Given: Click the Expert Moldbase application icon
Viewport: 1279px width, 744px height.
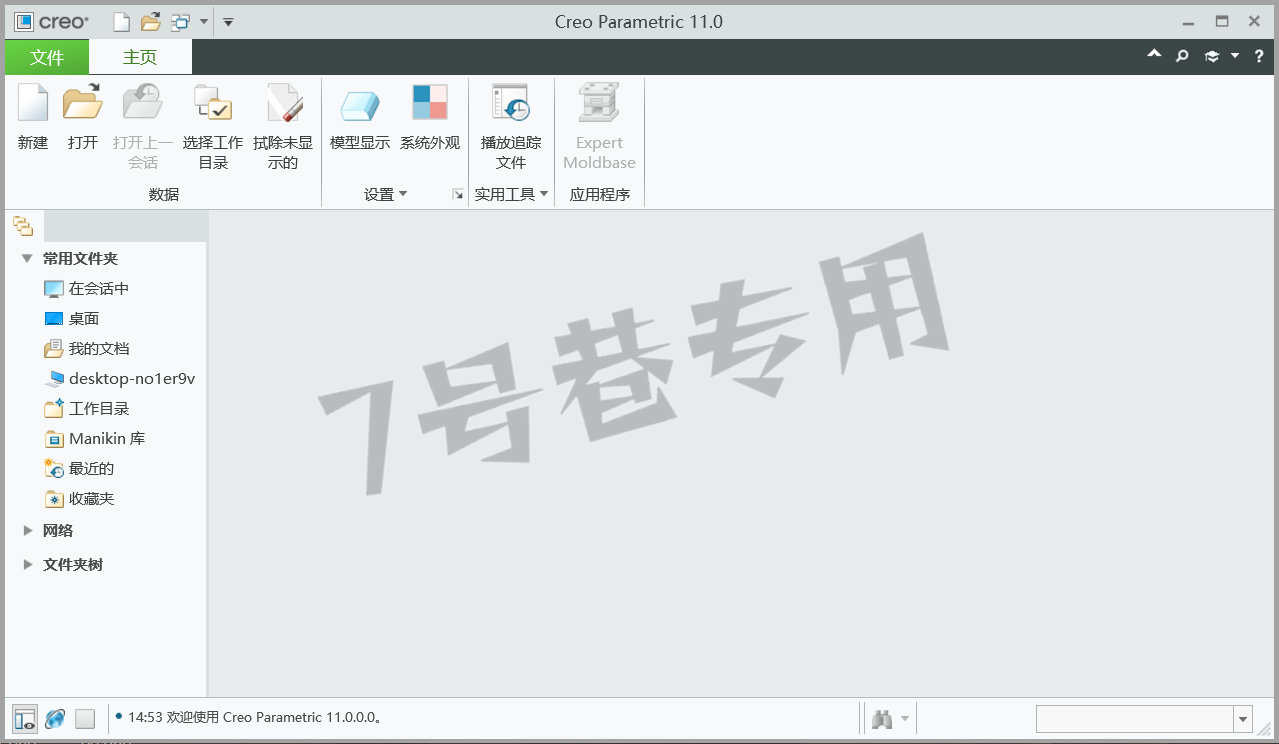Looking at the screenshot, I should (599, 104).
